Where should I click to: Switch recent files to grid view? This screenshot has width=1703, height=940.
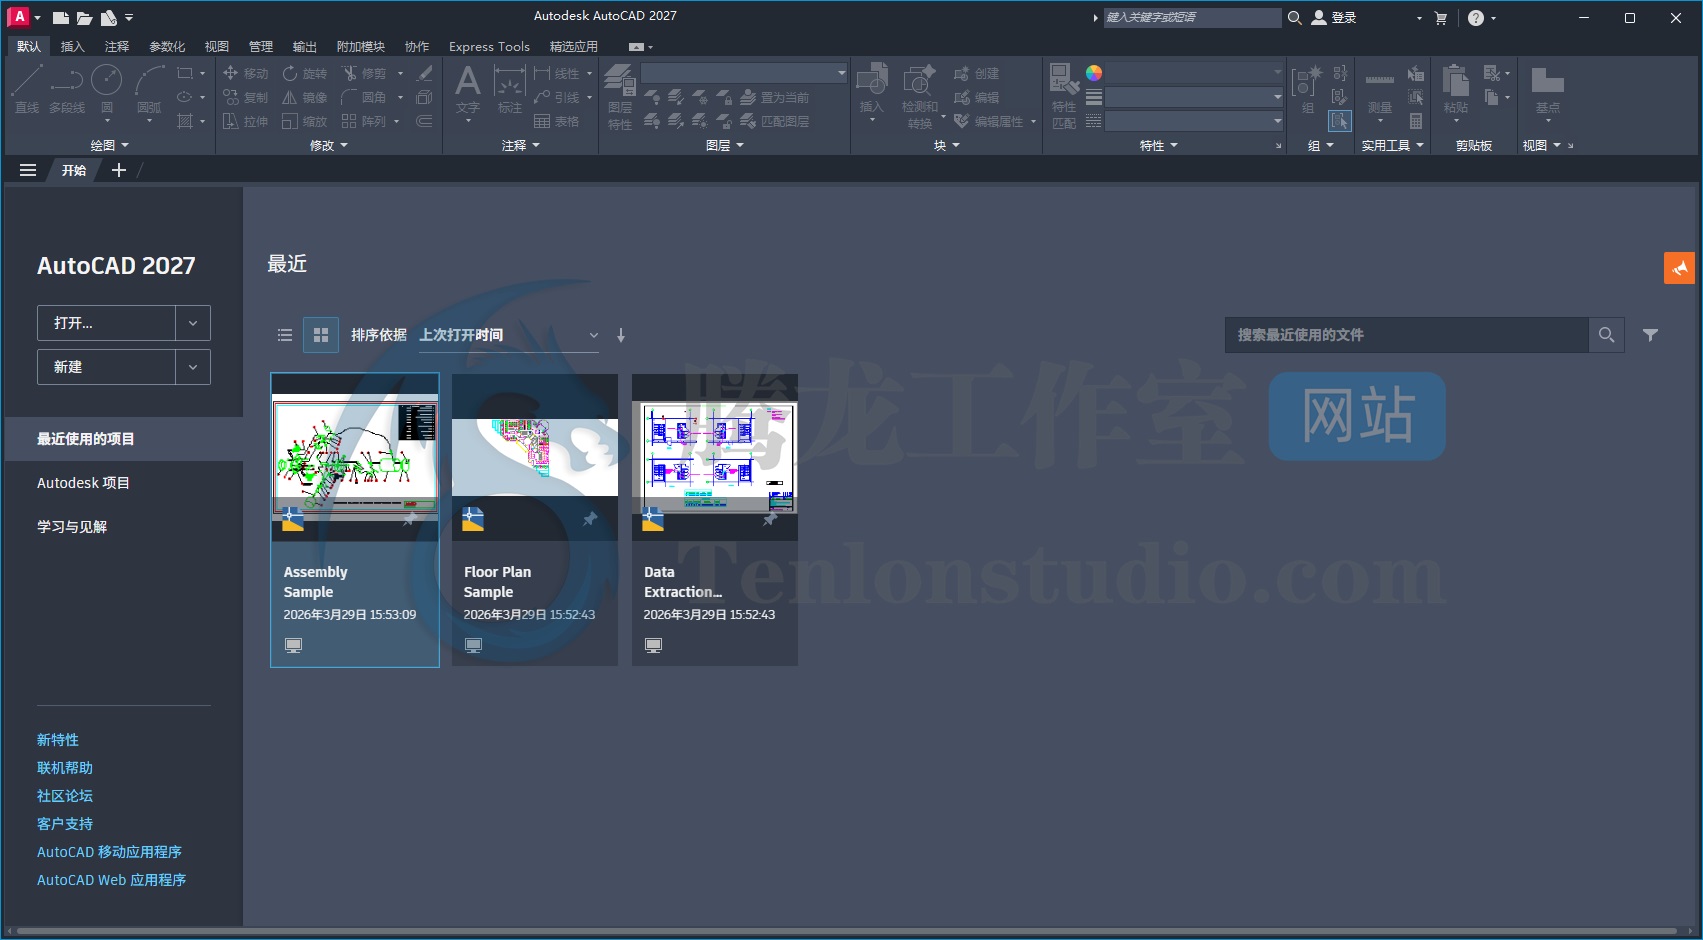pyautogui.click(x=321, y=336)
